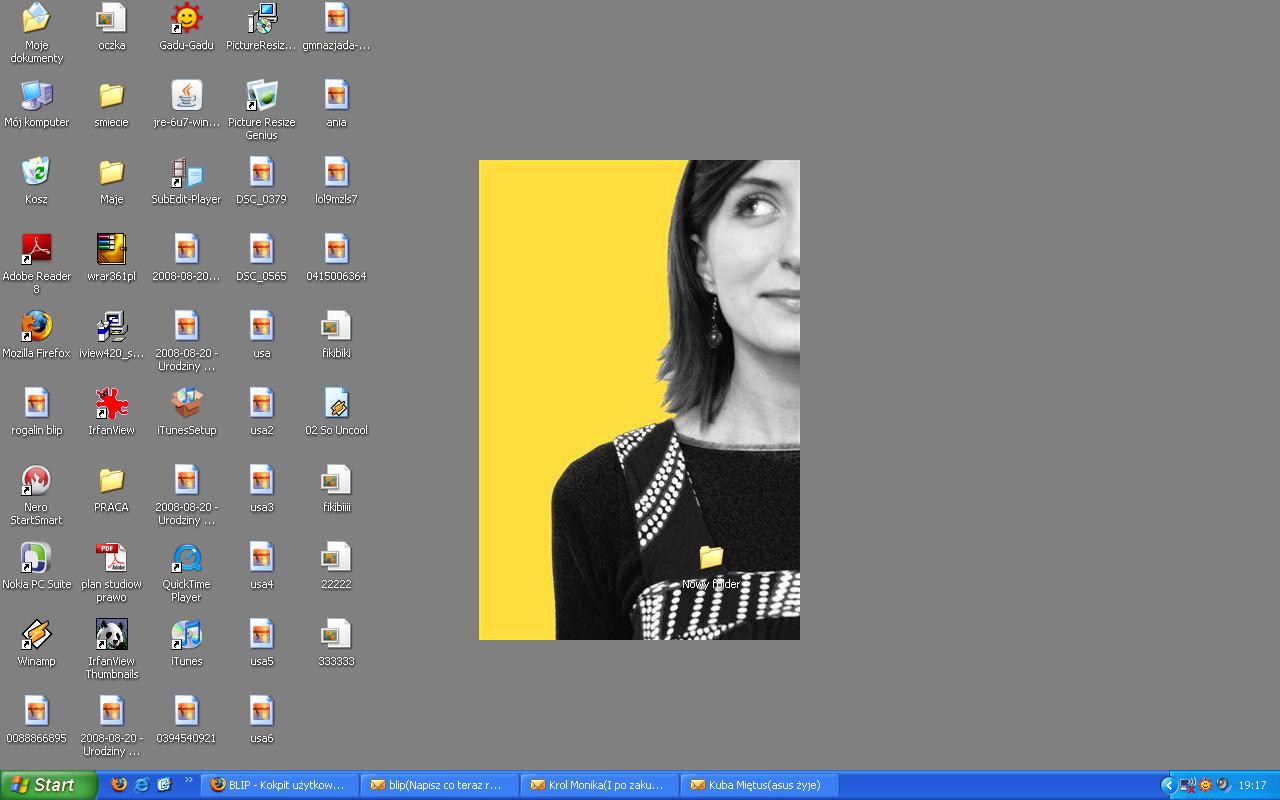The image size is (1280, 800).
Task: Click the Adobe Reader 8 icon
Action: click(36, 250)
